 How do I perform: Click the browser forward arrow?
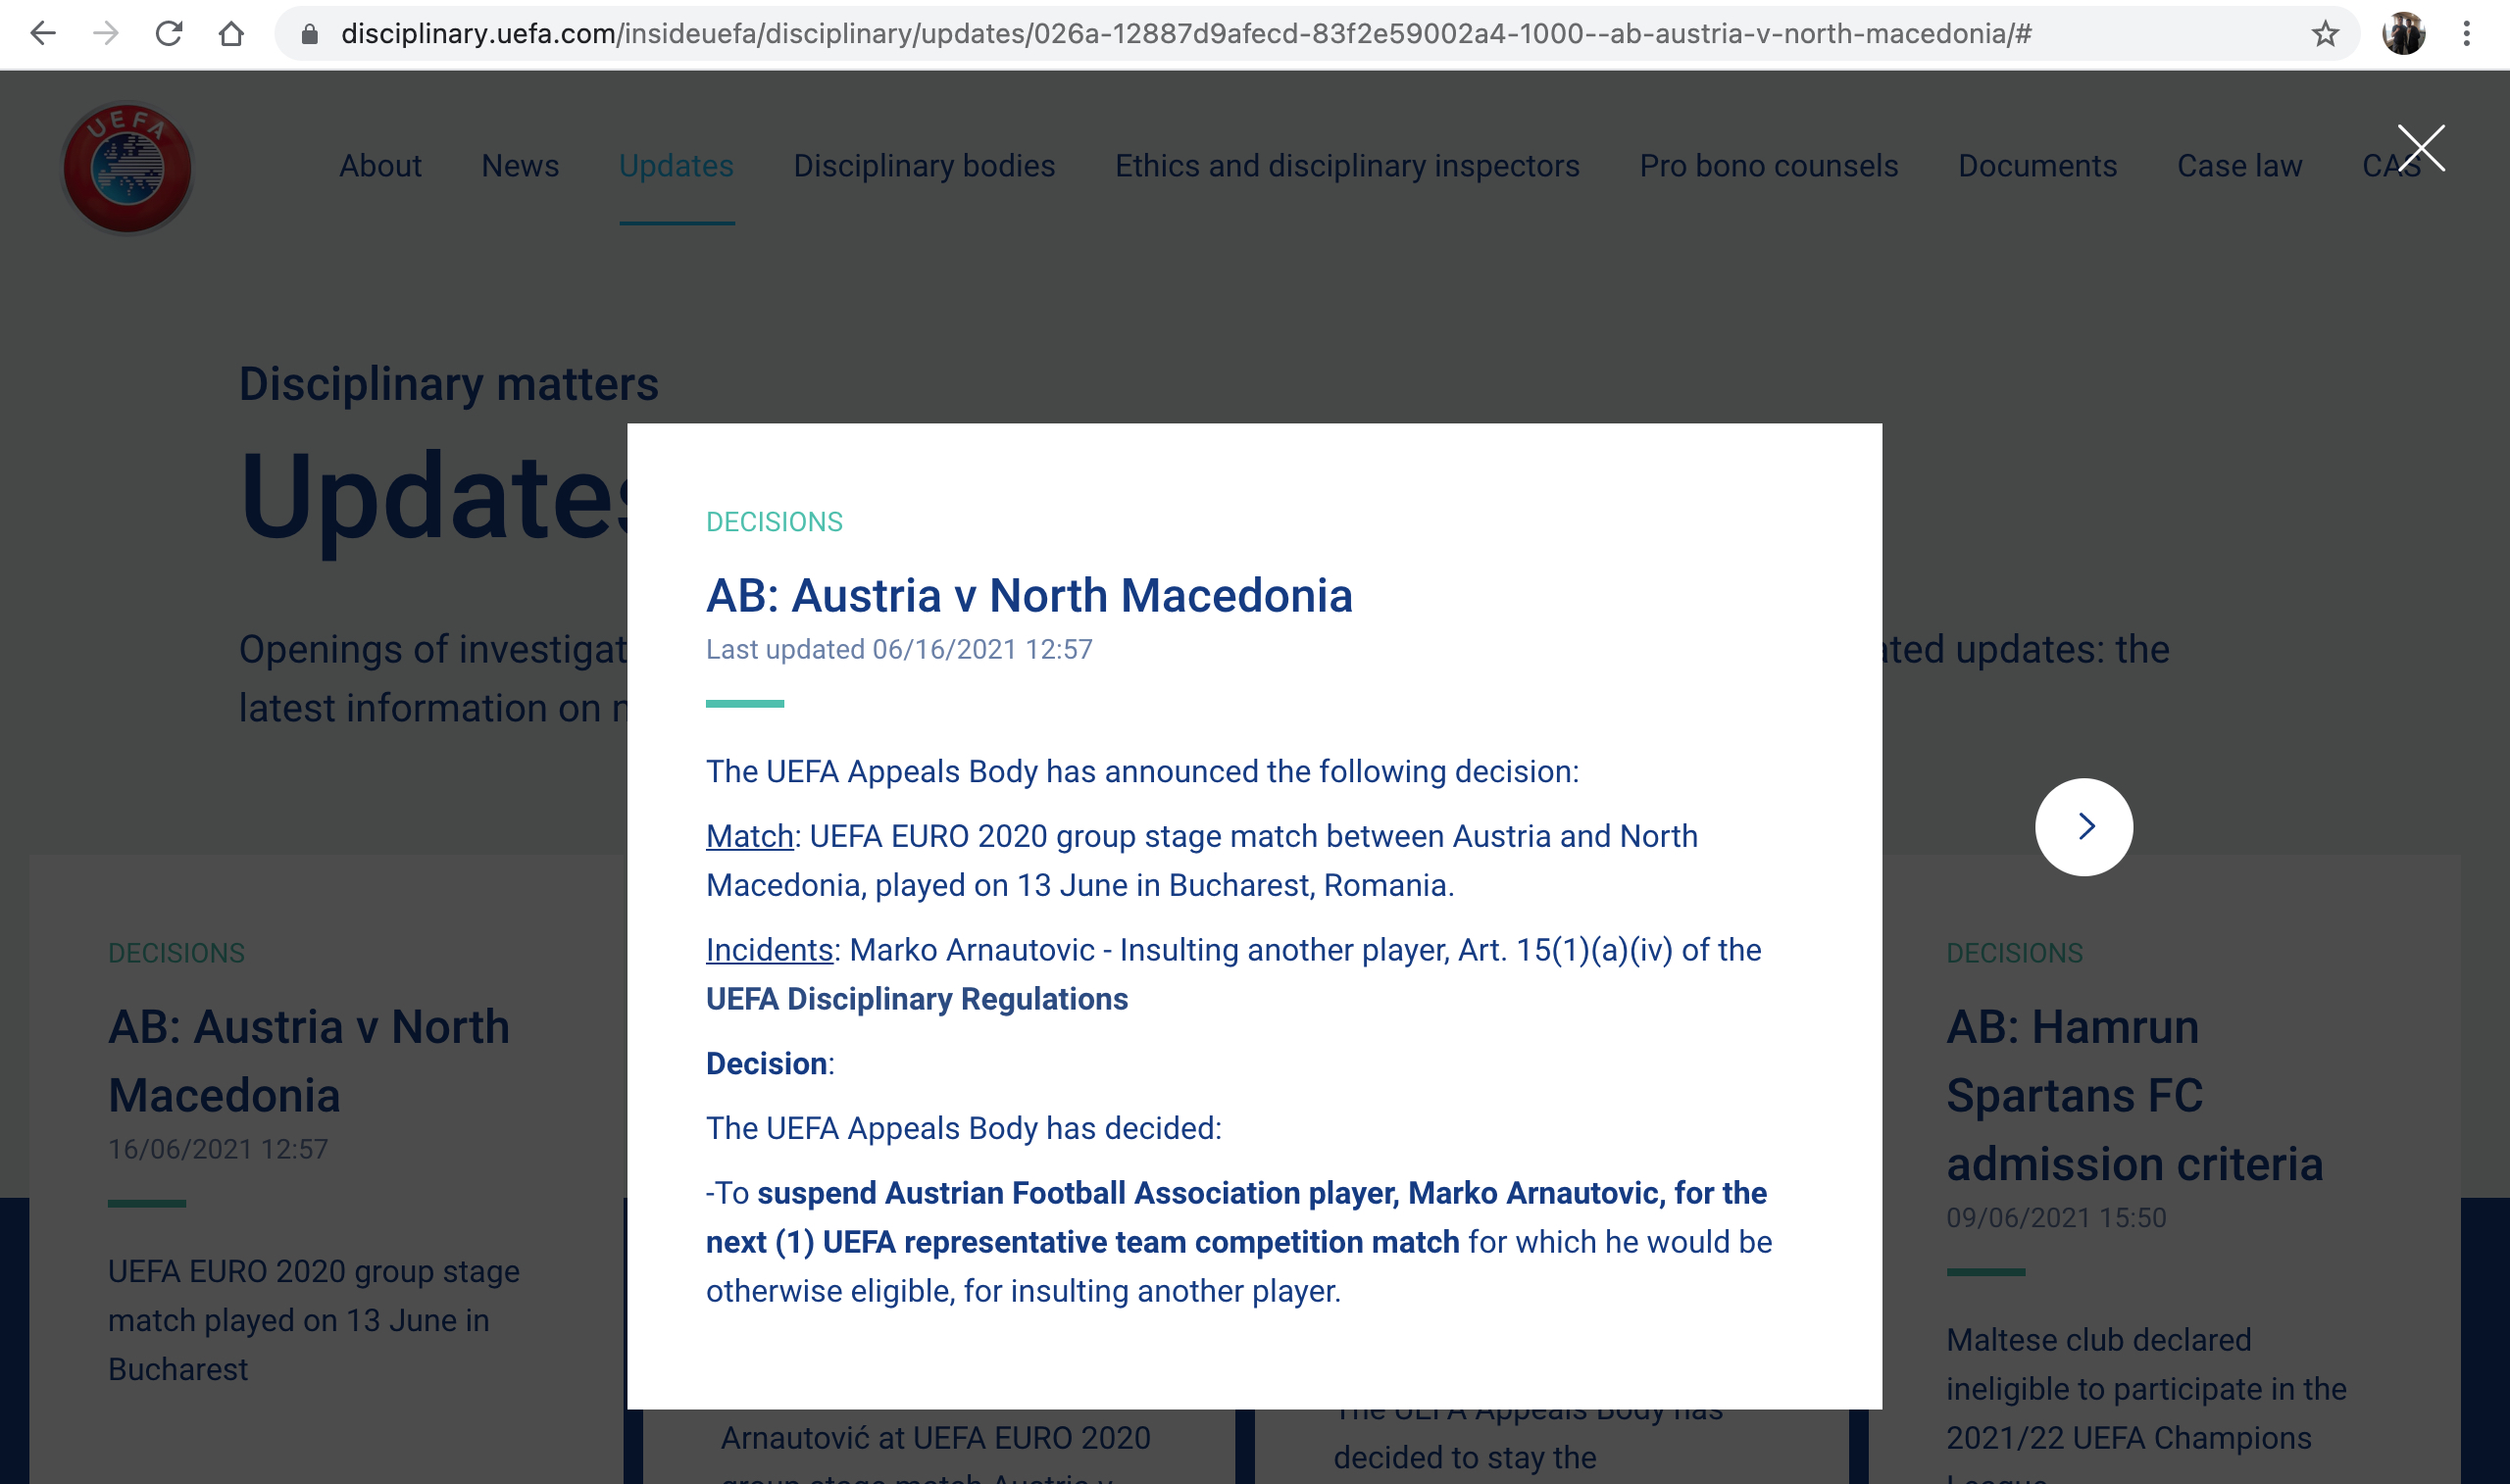click(x=106, y=34)
